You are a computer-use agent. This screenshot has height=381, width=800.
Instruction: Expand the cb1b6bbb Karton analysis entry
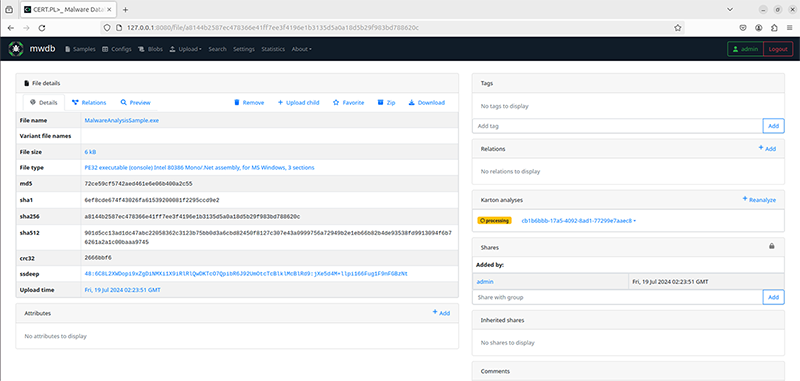tap(579, 221)
